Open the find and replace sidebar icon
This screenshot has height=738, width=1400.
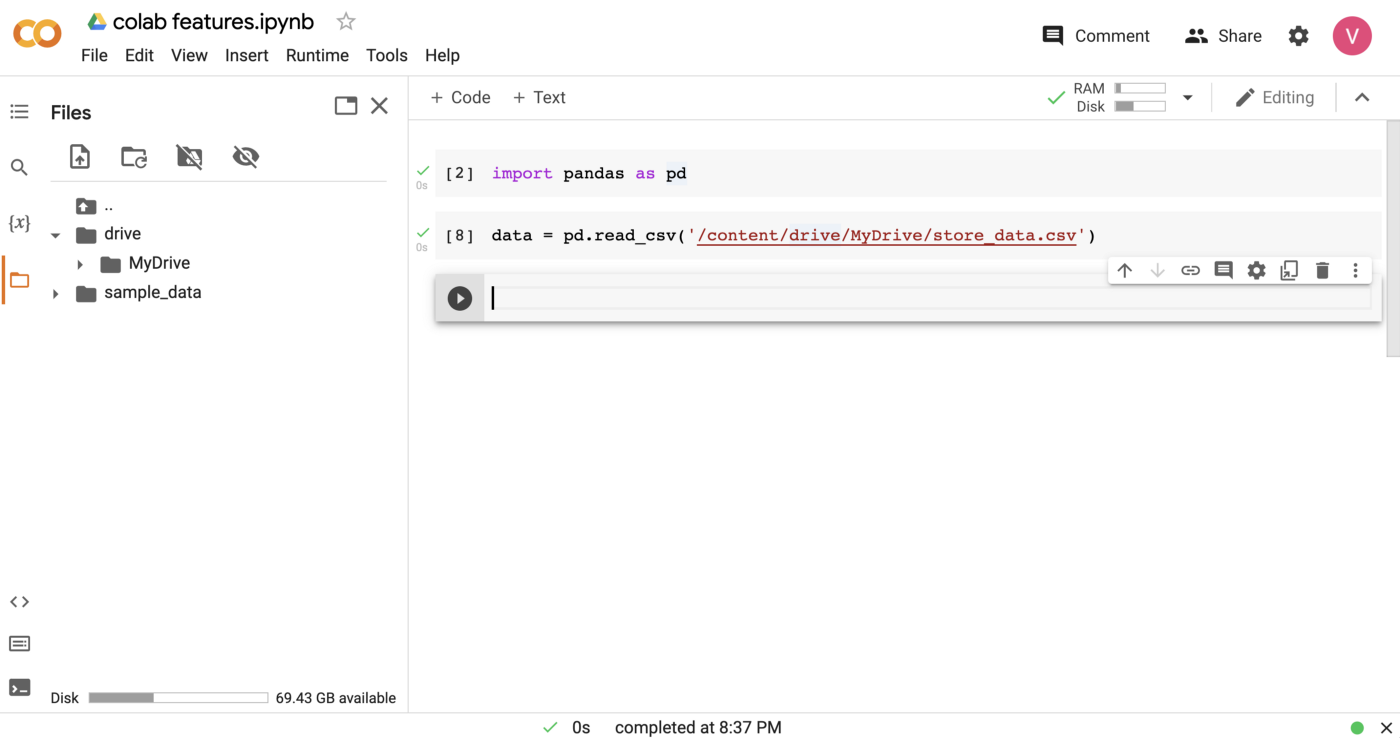click(x=19, y=167)
